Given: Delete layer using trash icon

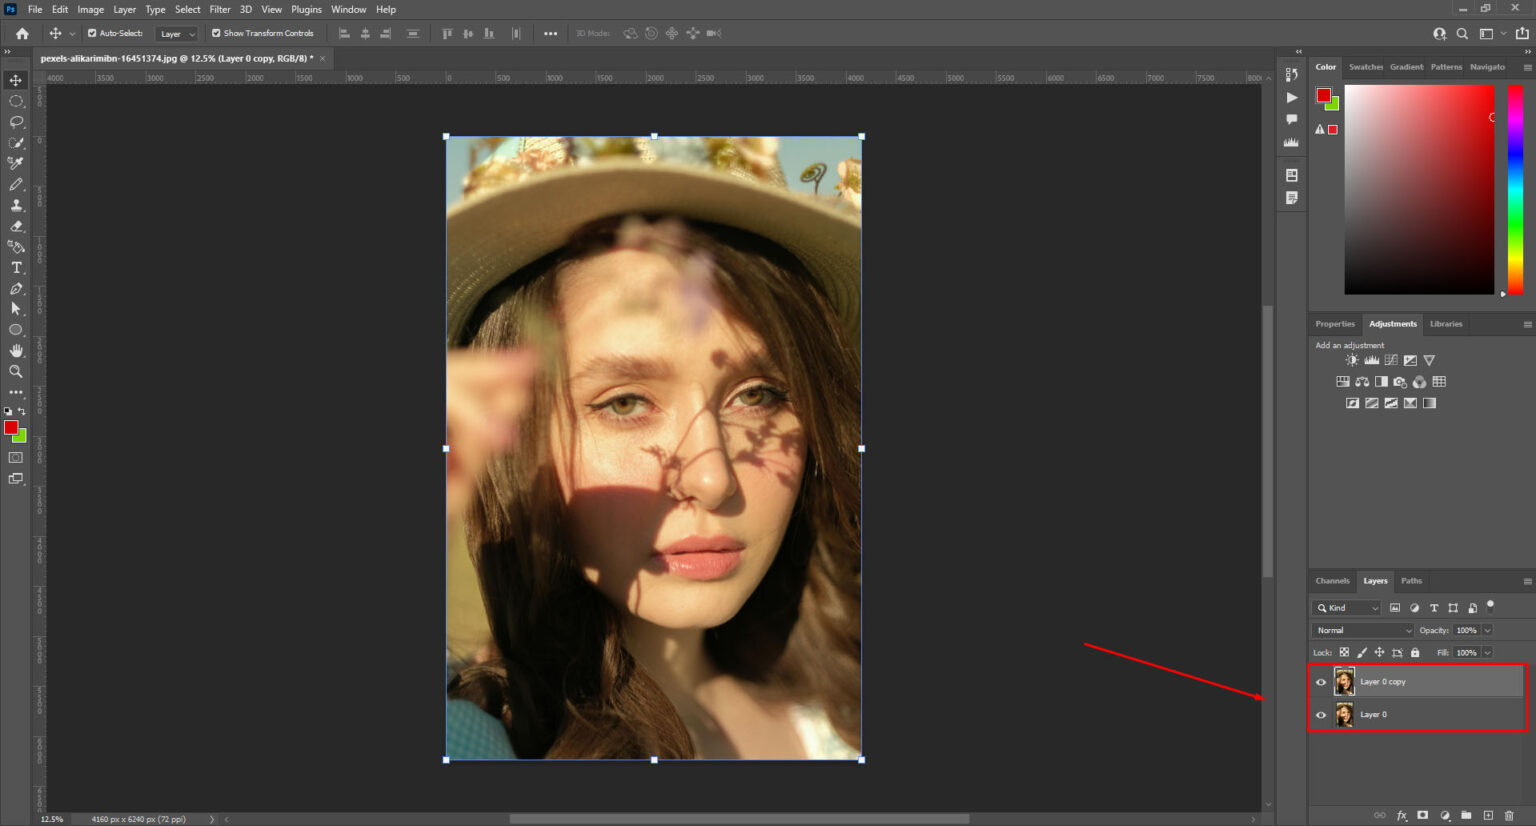Looking at the screenshot, I should 1509,815.
